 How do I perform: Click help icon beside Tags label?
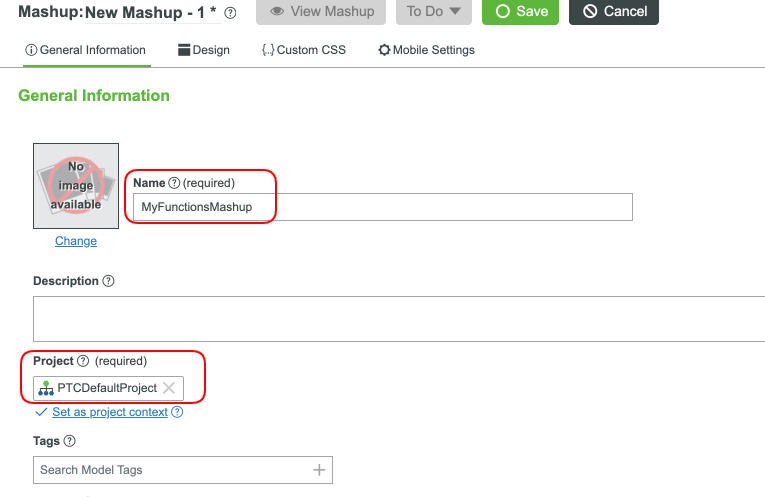coord(70,440)
